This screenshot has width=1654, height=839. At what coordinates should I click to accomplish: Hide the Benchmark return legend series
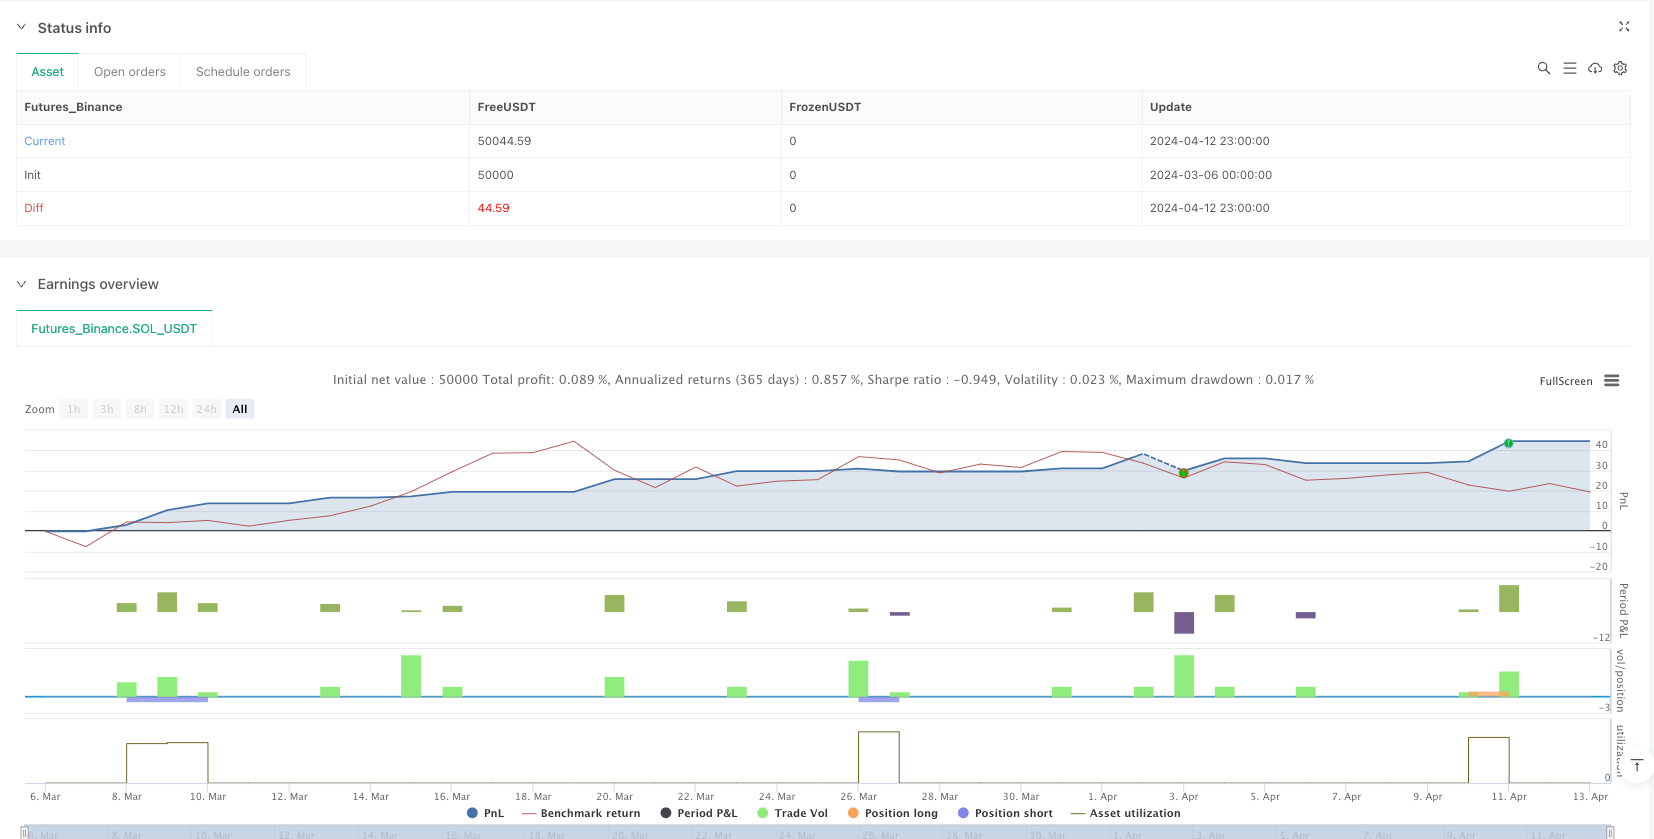[581, 813]
